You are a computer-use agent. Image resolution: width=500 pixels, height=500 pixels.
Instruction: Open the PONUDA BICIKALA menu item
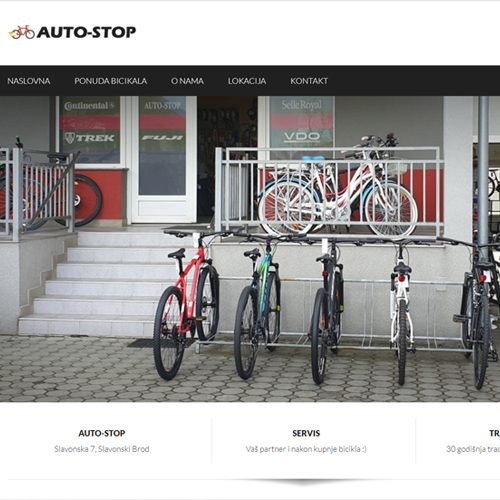click(x=111, y=81)
